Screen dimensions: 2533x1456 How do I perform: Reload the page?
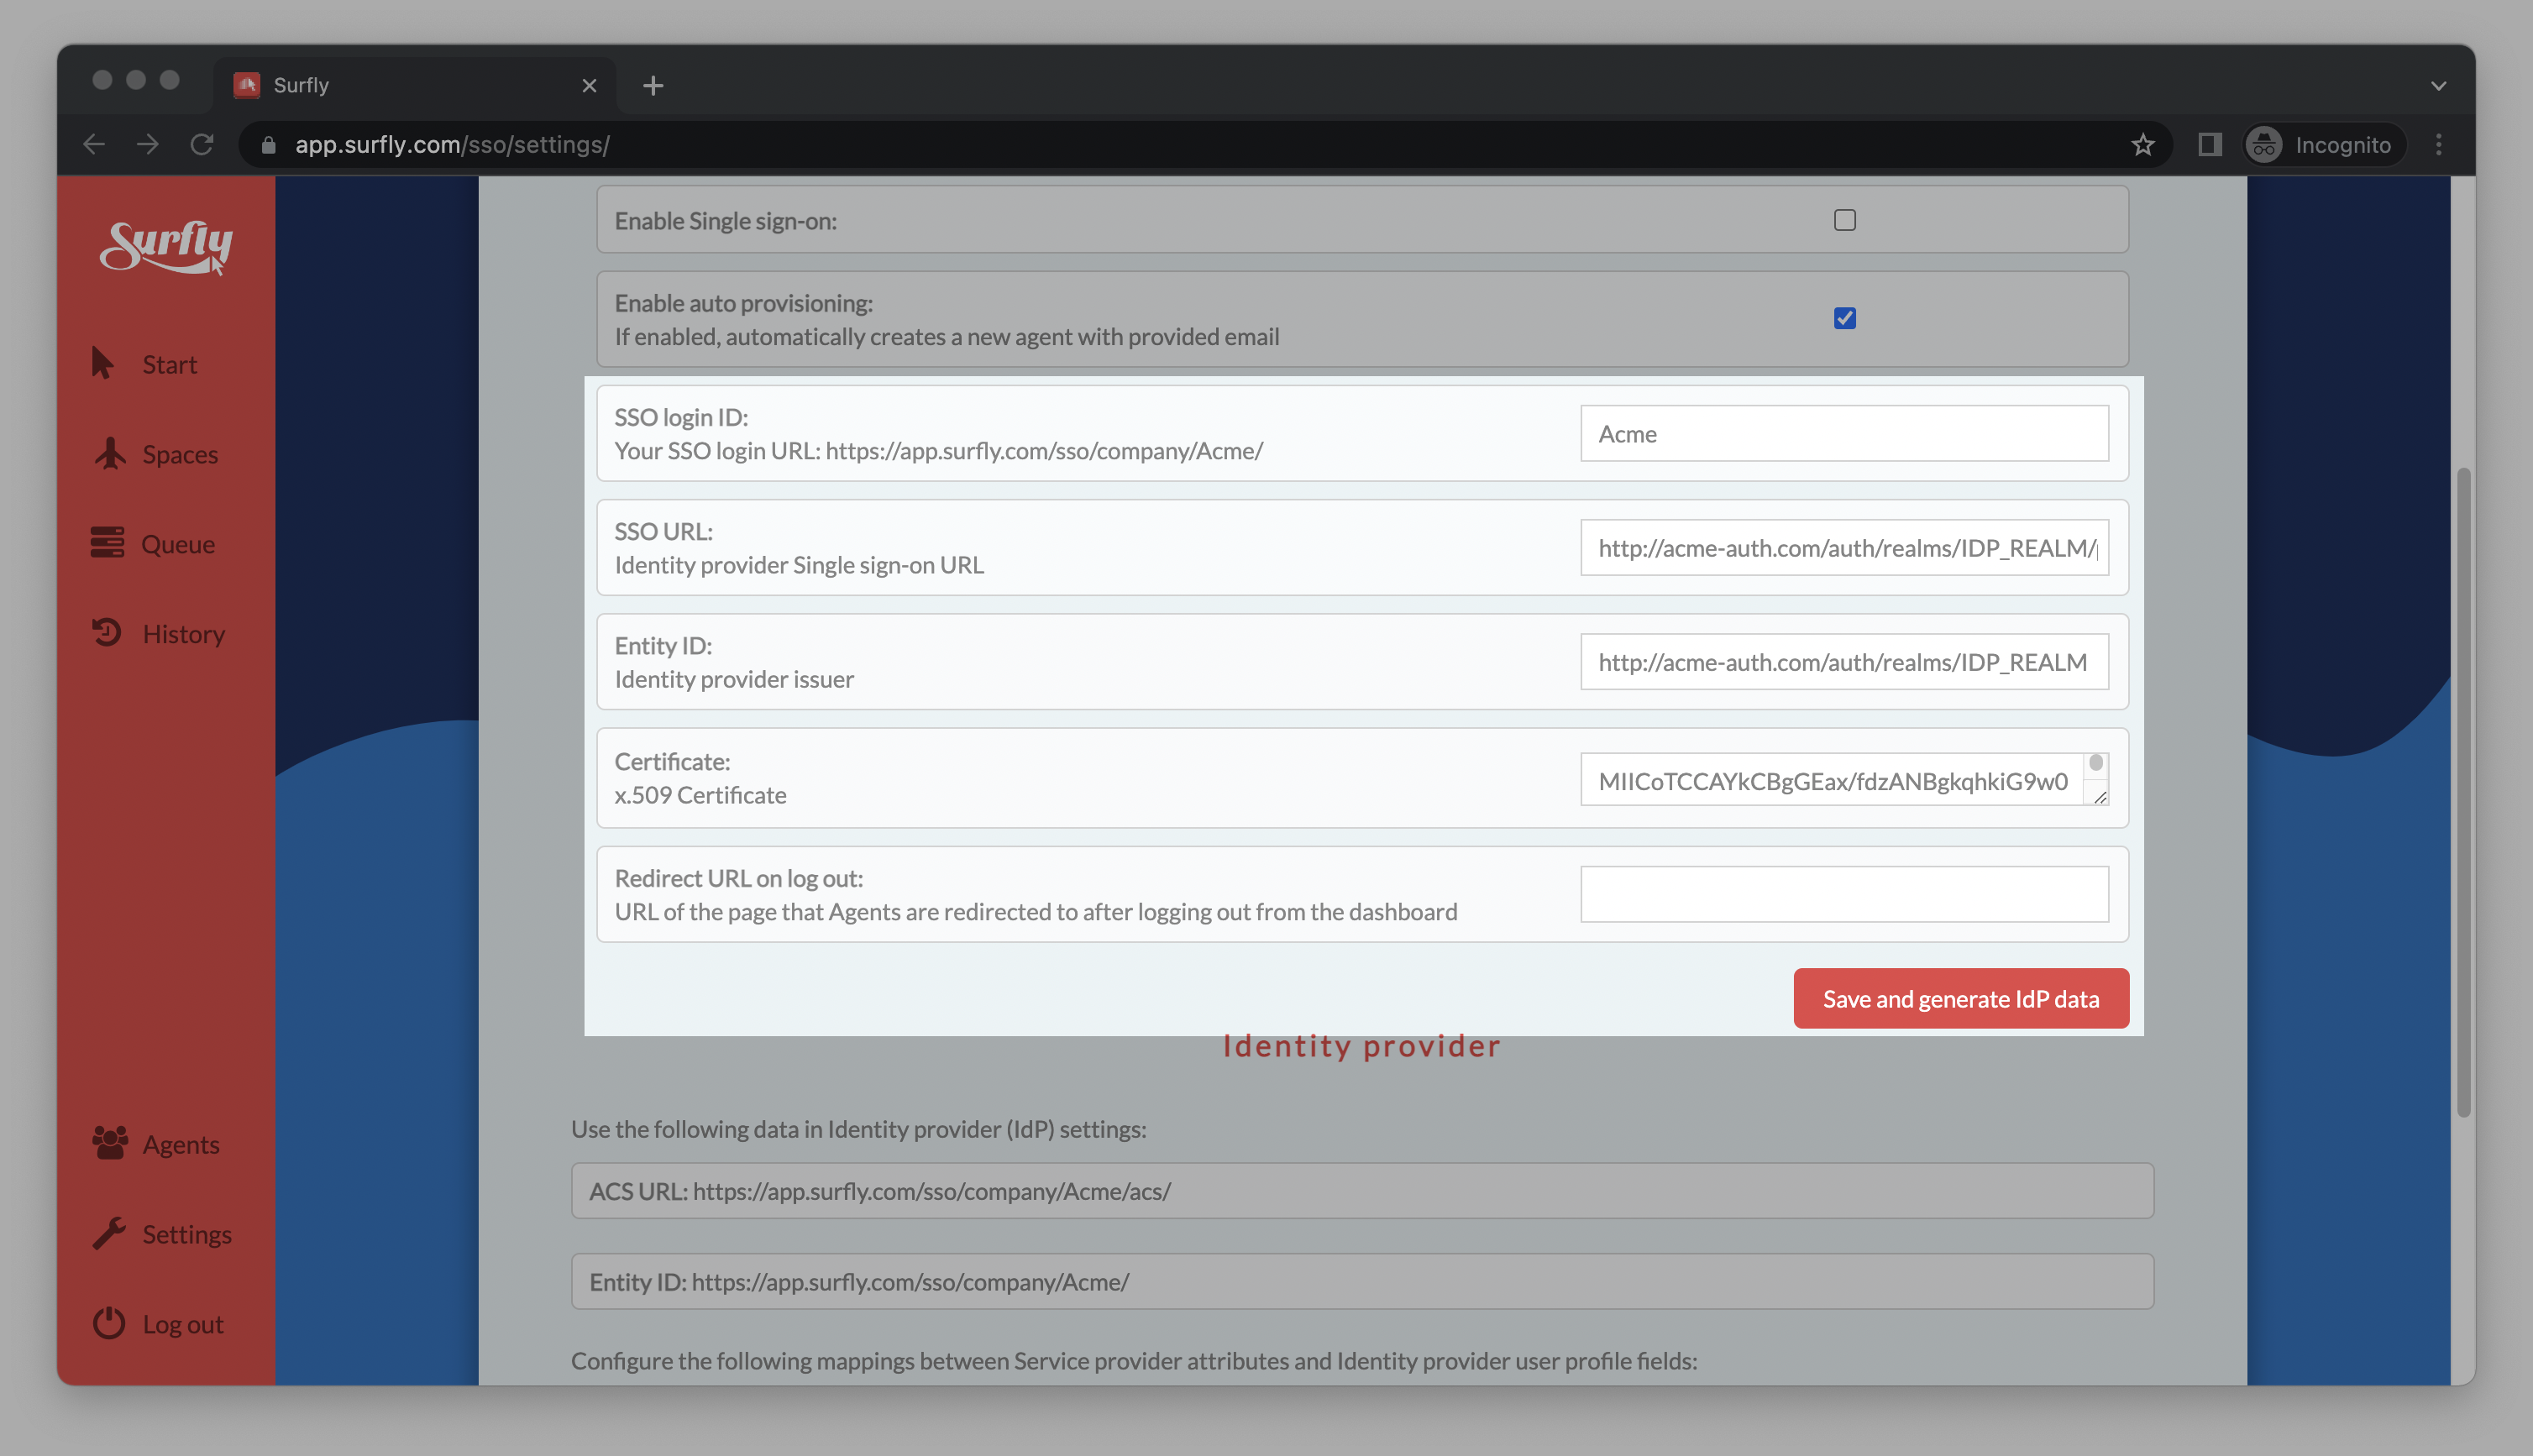coord(202,145)
